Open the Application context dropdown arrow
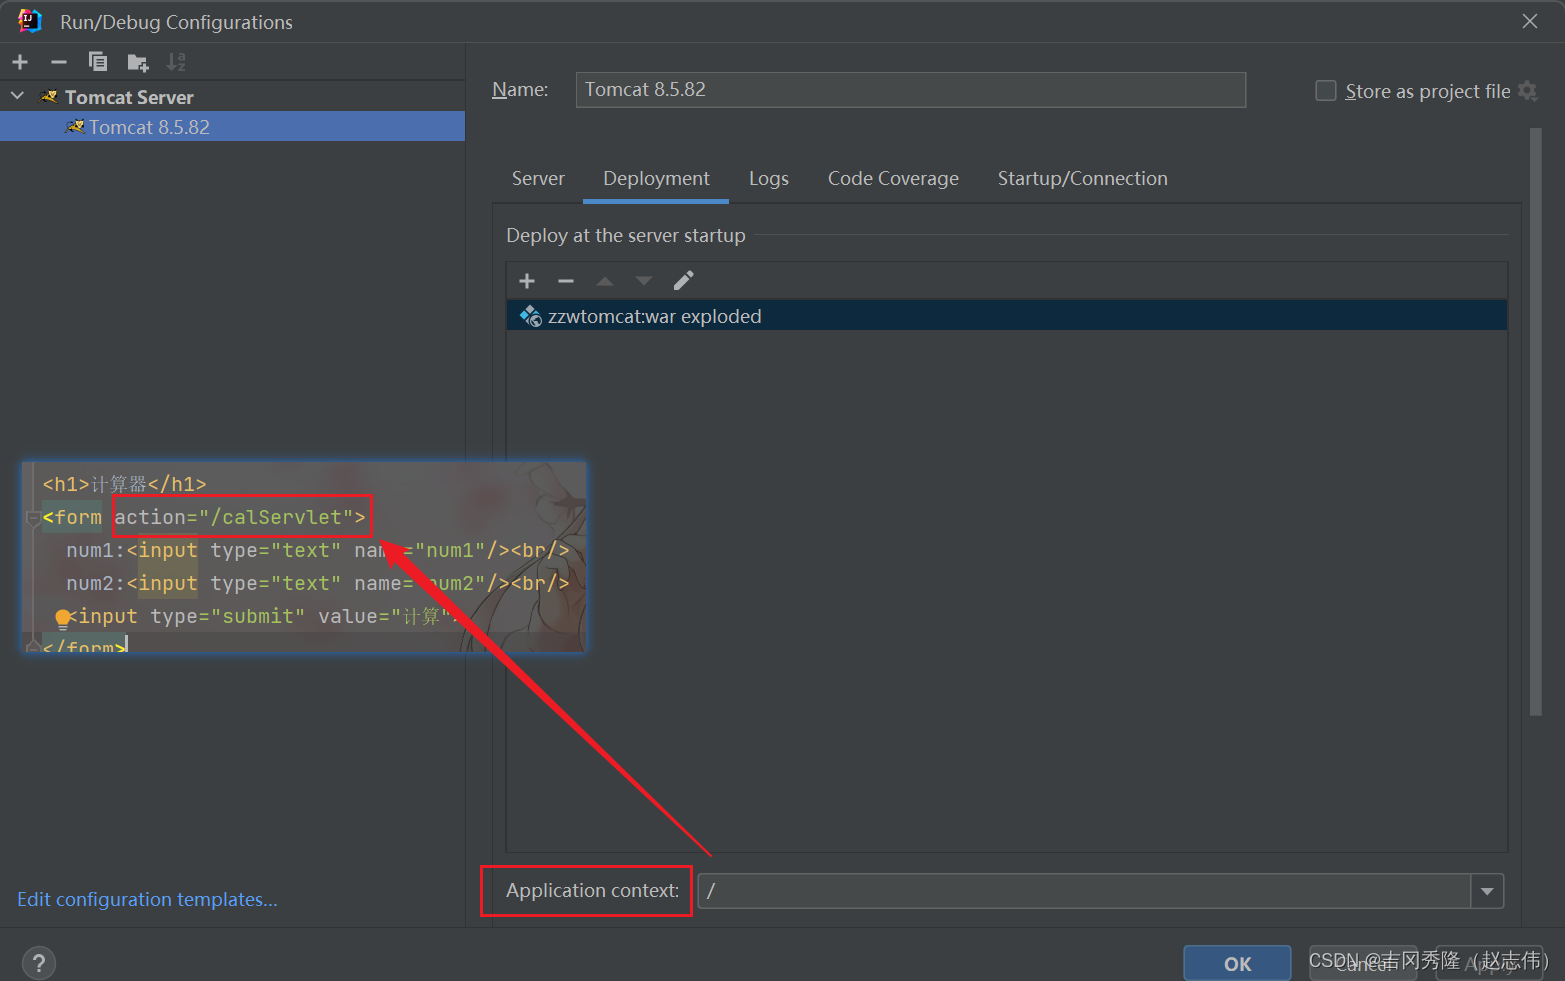The width and height of the screenshot is (1565, 981). pyautogui.click(x=1487, y=891)
